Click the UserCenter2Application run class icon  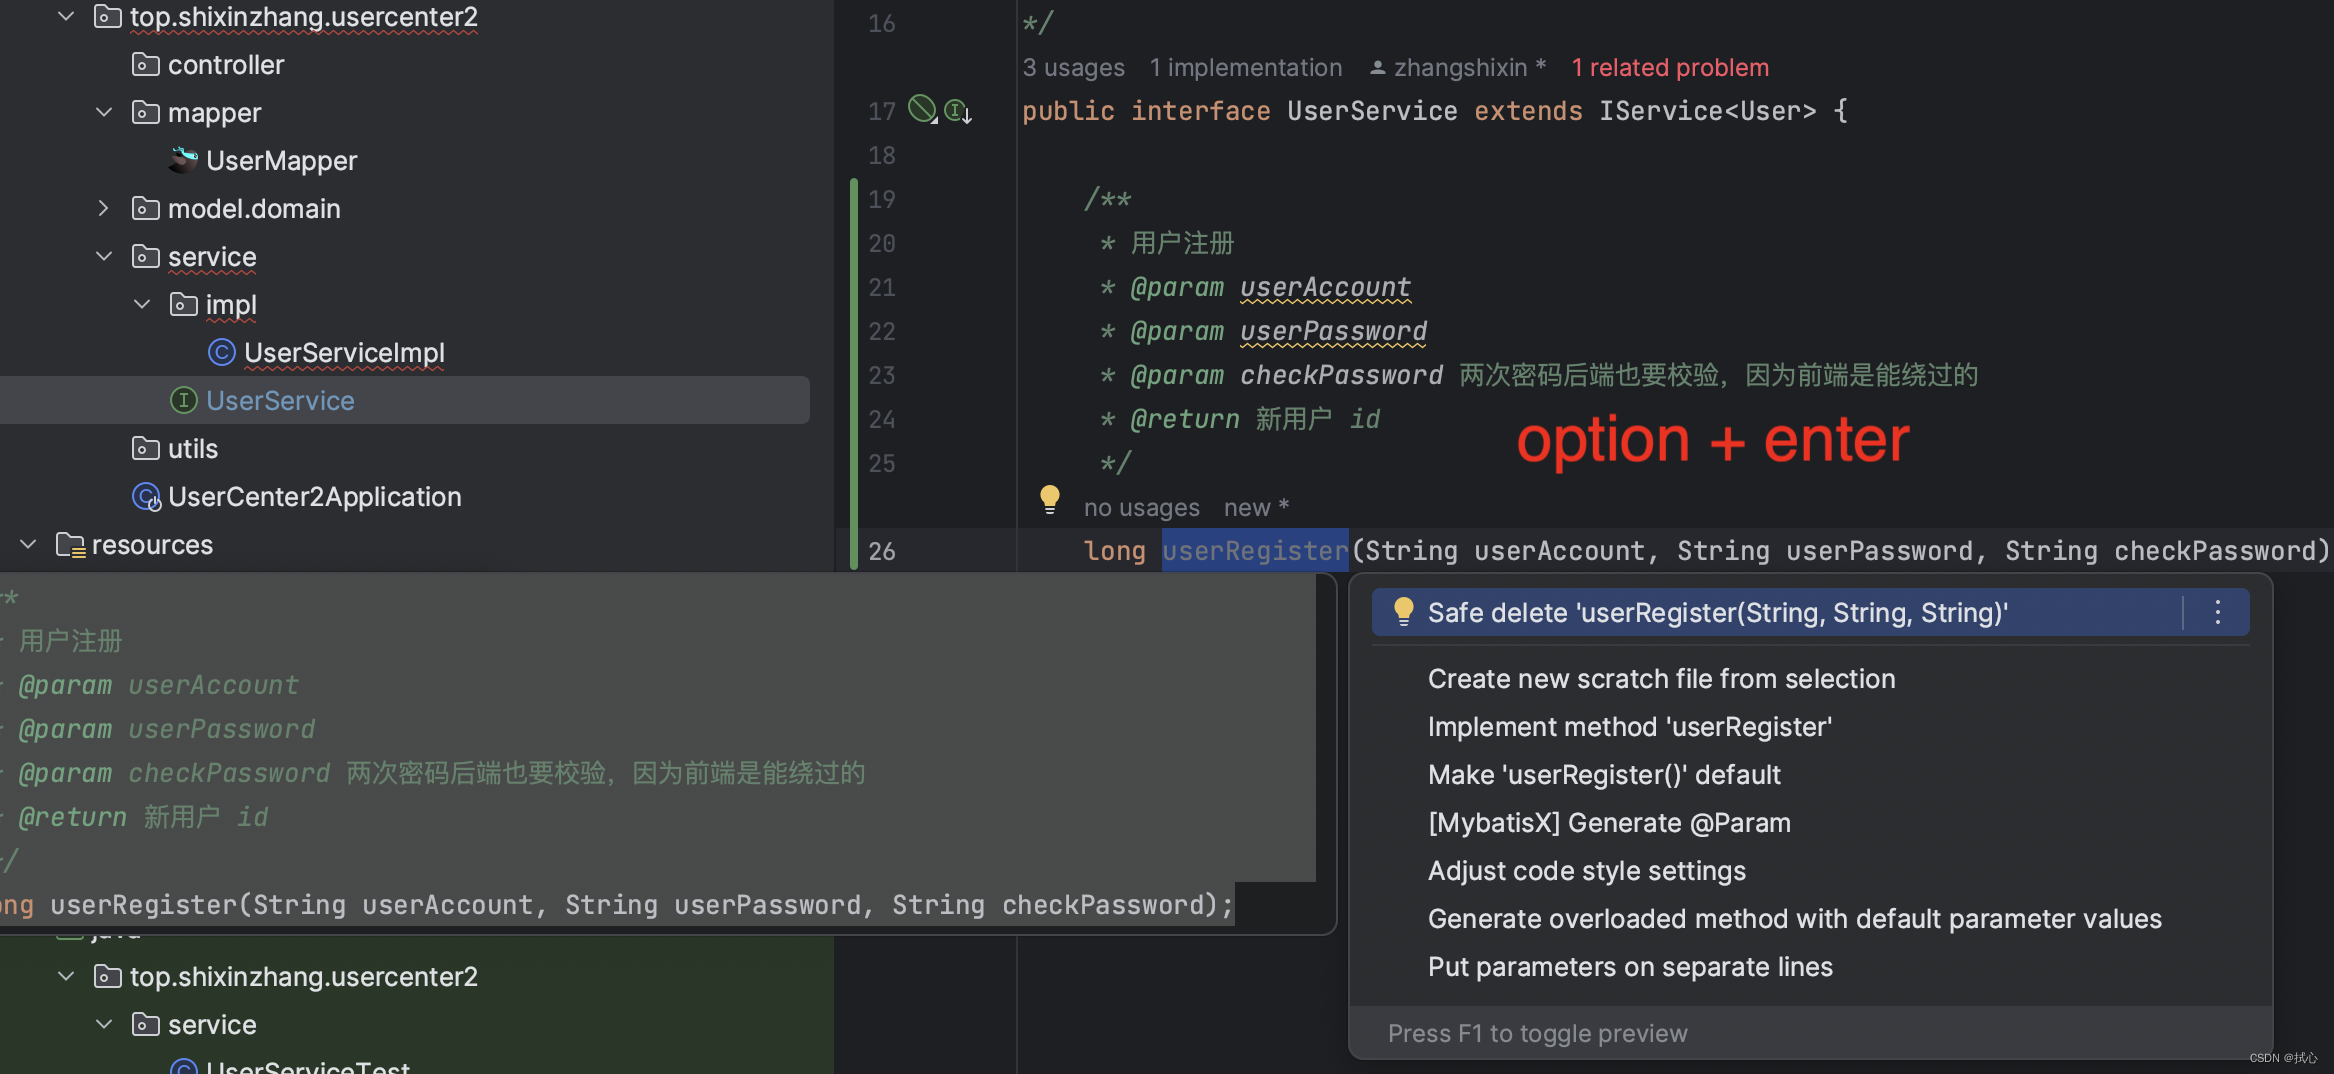(146, 496)
